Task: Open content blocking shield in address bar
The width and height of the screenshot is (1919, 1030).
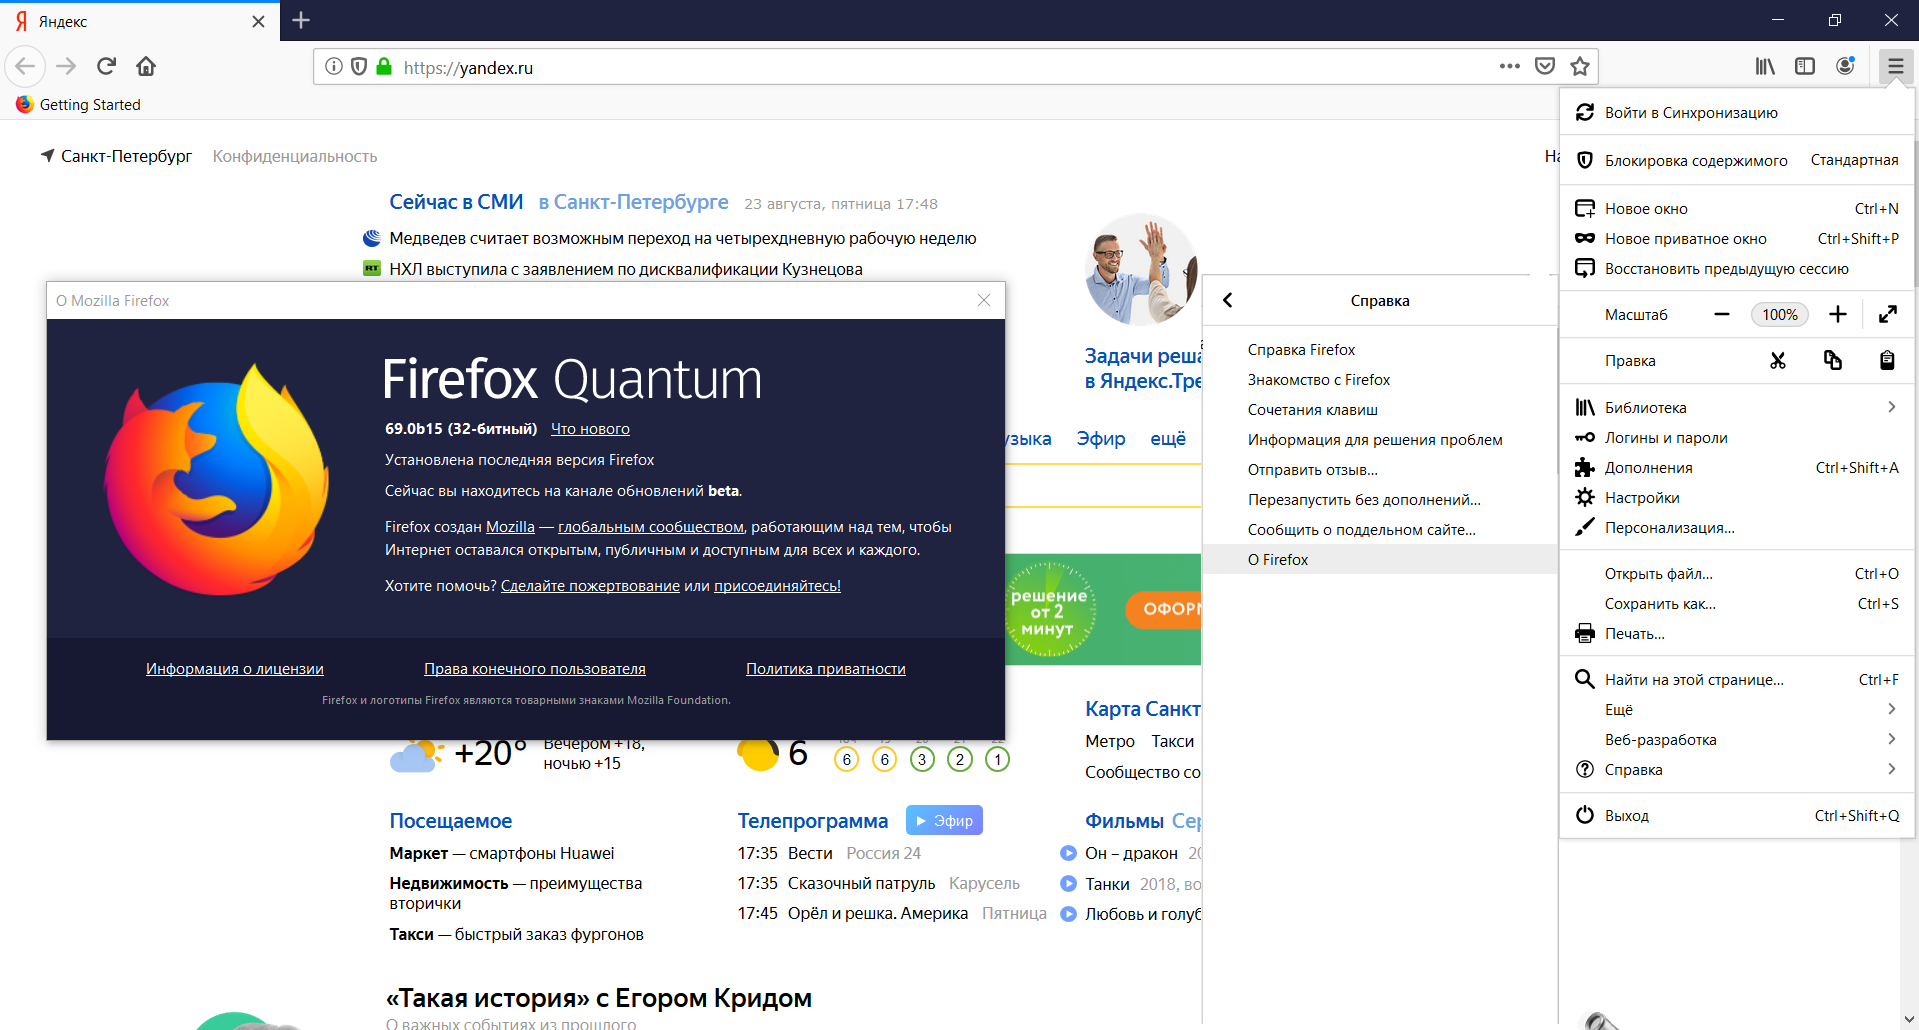Action: pos(359,67)
